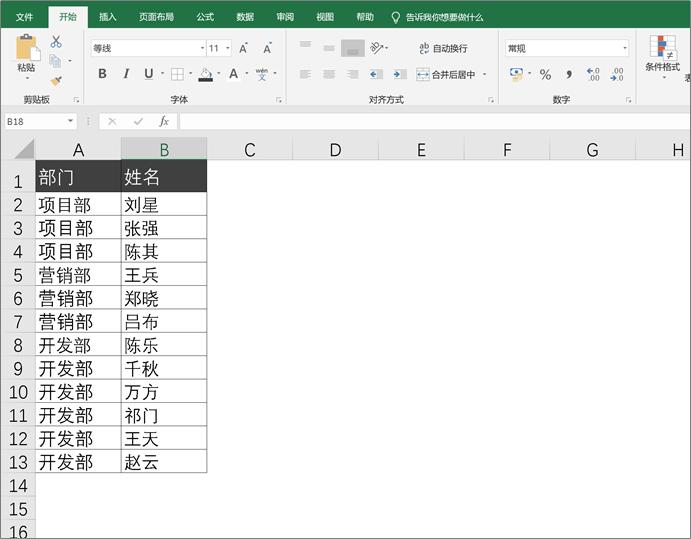Select the Format Painter brush icon

[x=56, y=80]
